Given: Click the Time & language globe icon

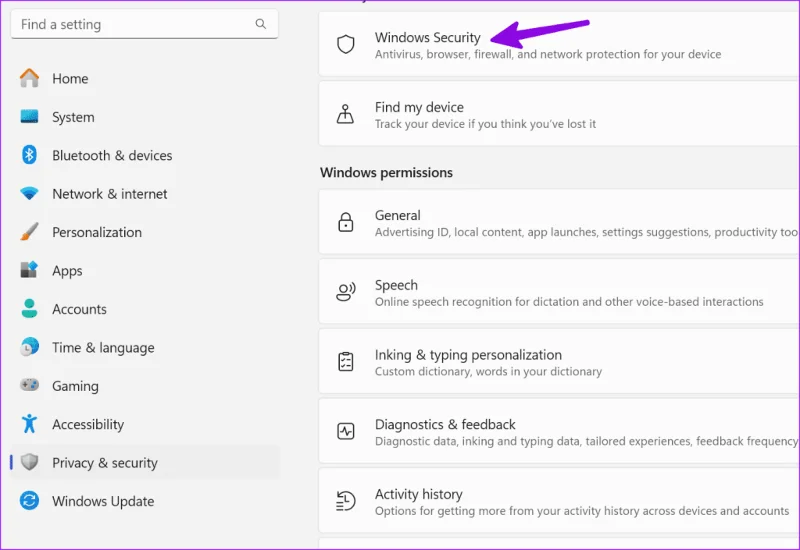Looking at the screenshot, I should coord(29,347).
